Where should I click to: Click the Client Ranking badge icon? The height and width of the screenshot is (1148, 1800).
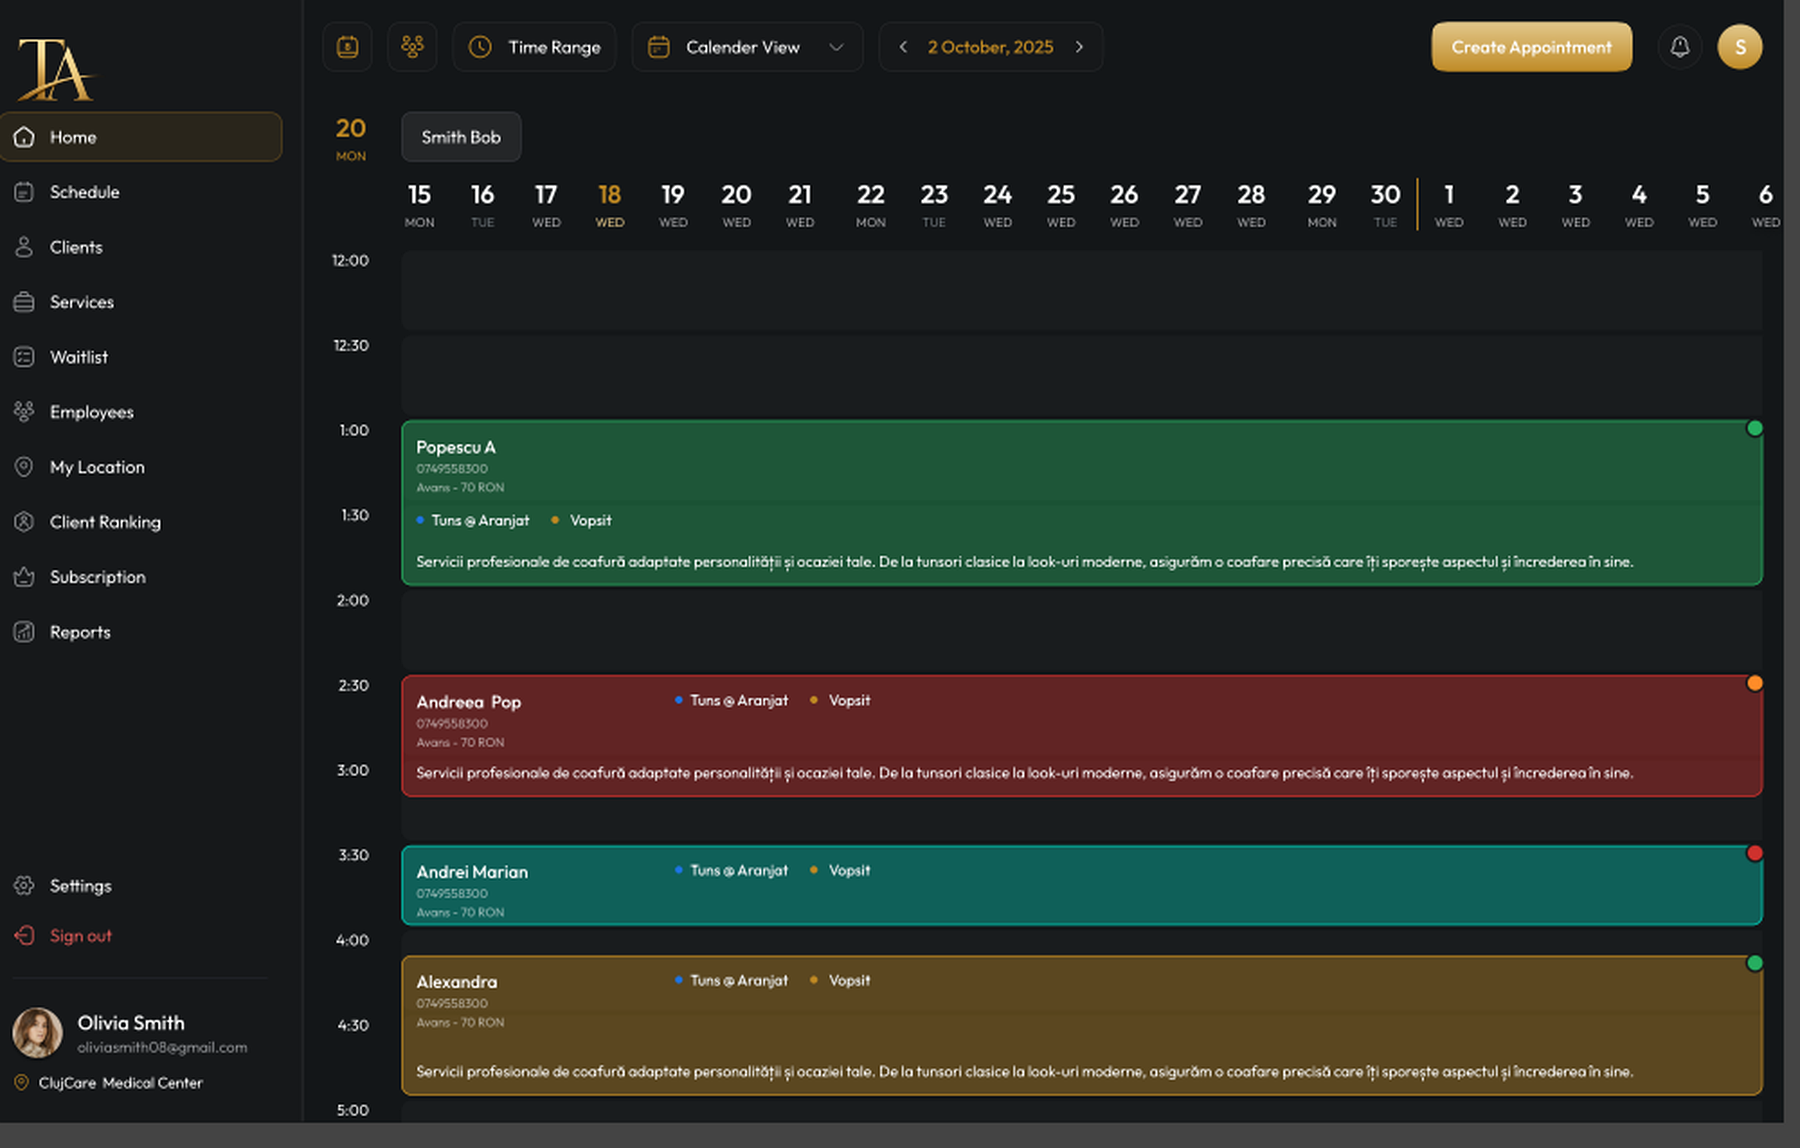pyautogui.click(x=24, y=522)
